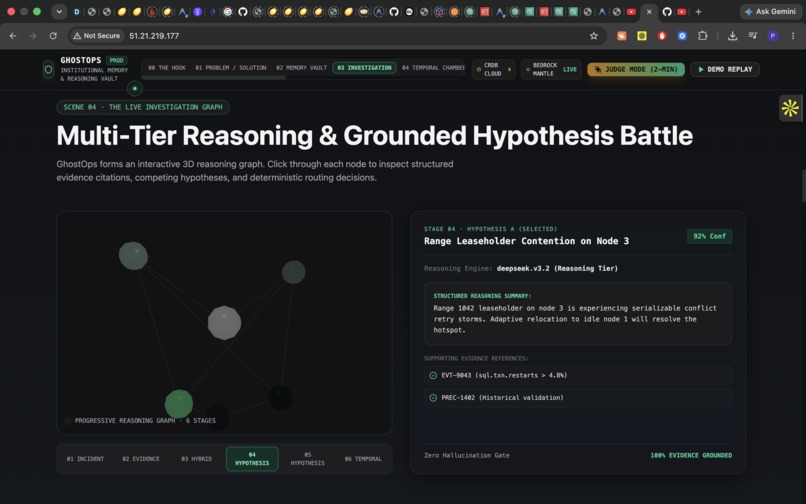Switch to the Google favicon tab
The image size is (806, 504).
(x=228, y=12)
